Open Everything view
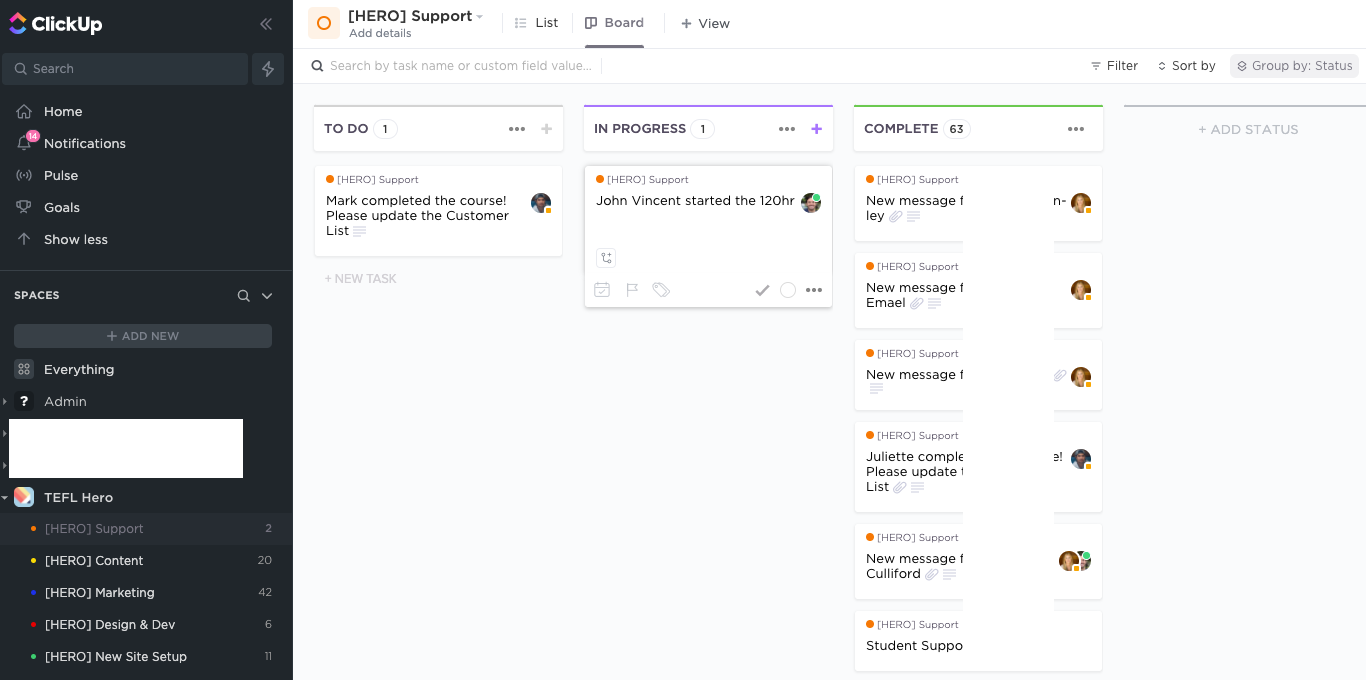This screenshot has width=1366, height=680. (79, 370)
